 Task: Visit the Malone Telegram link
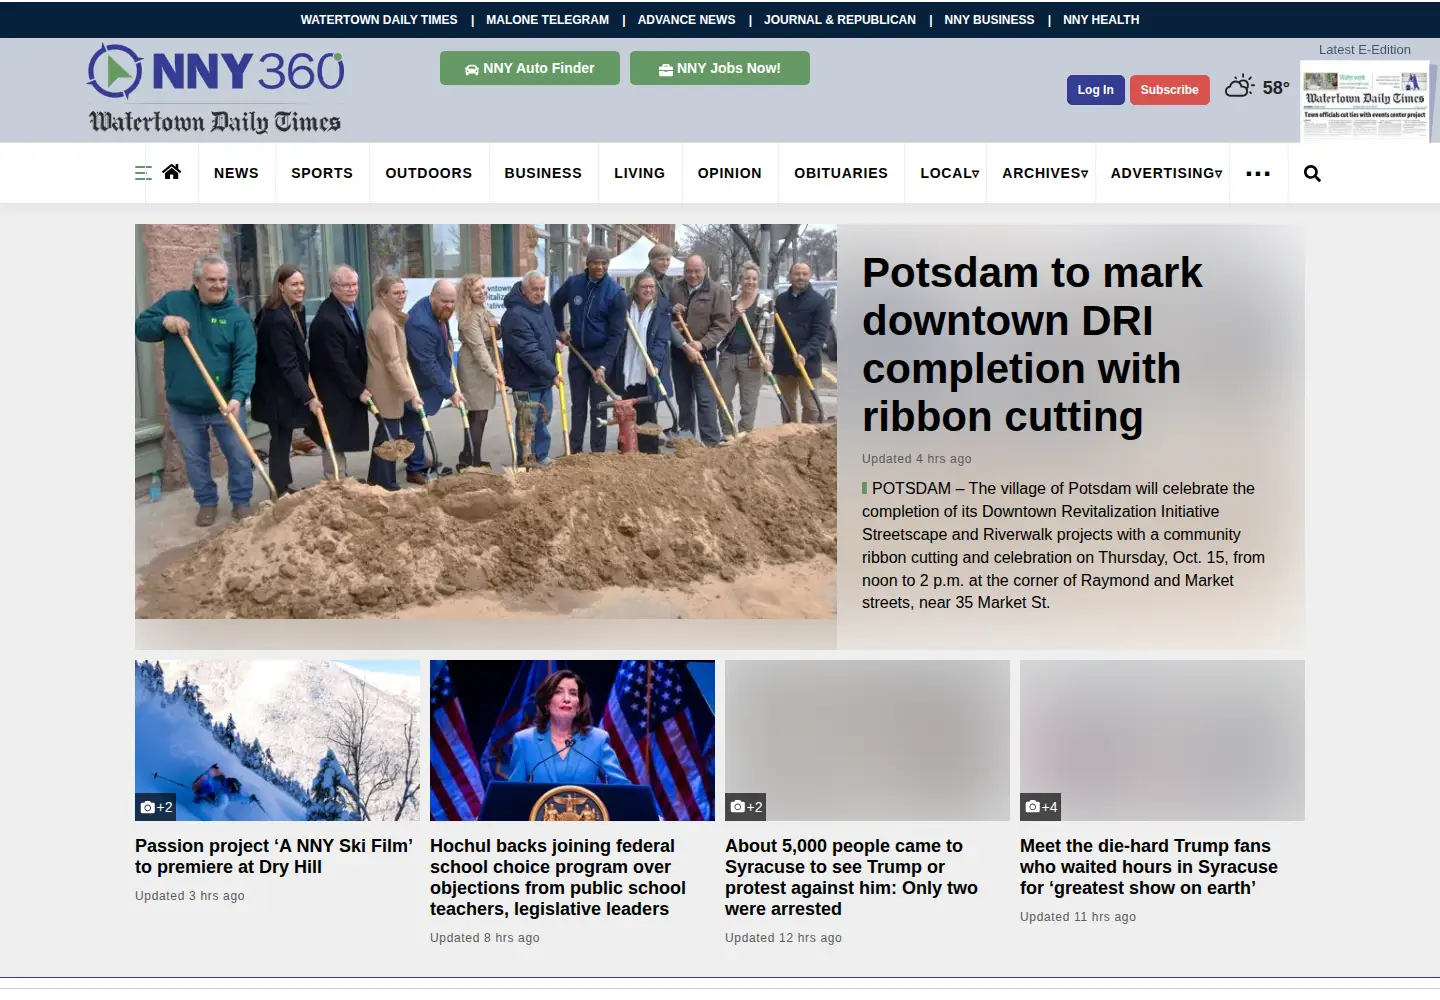click(547, 20)
